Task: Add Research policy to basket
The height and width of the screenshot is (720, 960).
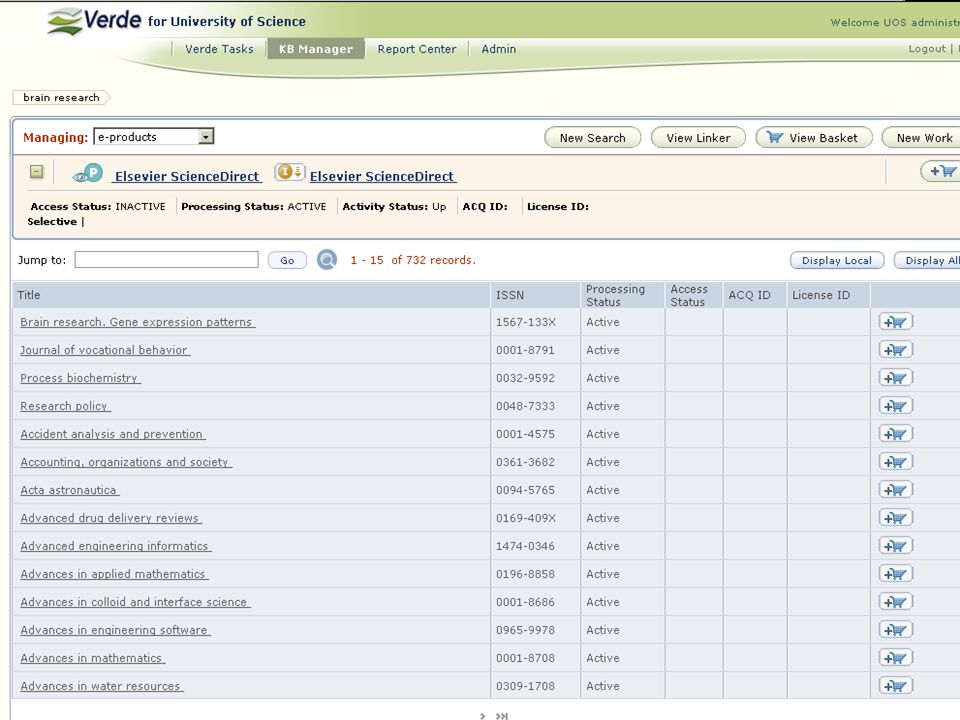Action: (x=896, y=406)
